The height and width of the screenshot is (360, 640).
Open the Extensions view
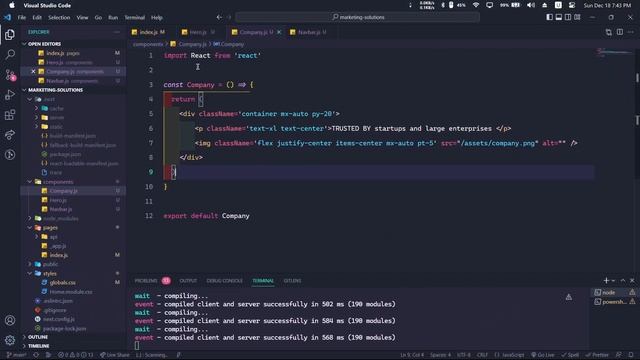point(10,115)
